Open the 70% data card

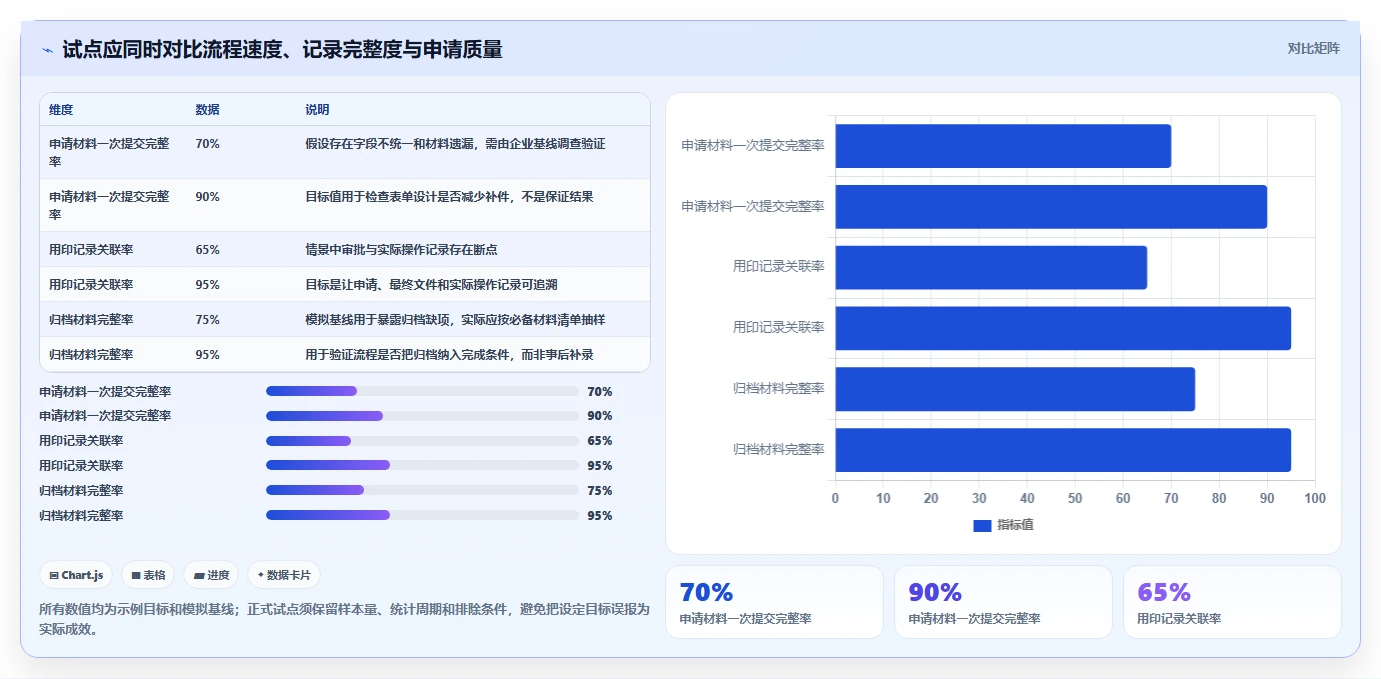[x=774, y=602]
